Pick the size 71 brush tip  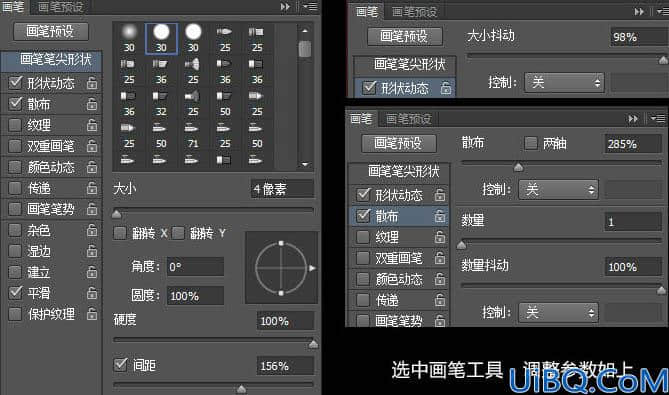pyautogui.click(x=193, y=135)
